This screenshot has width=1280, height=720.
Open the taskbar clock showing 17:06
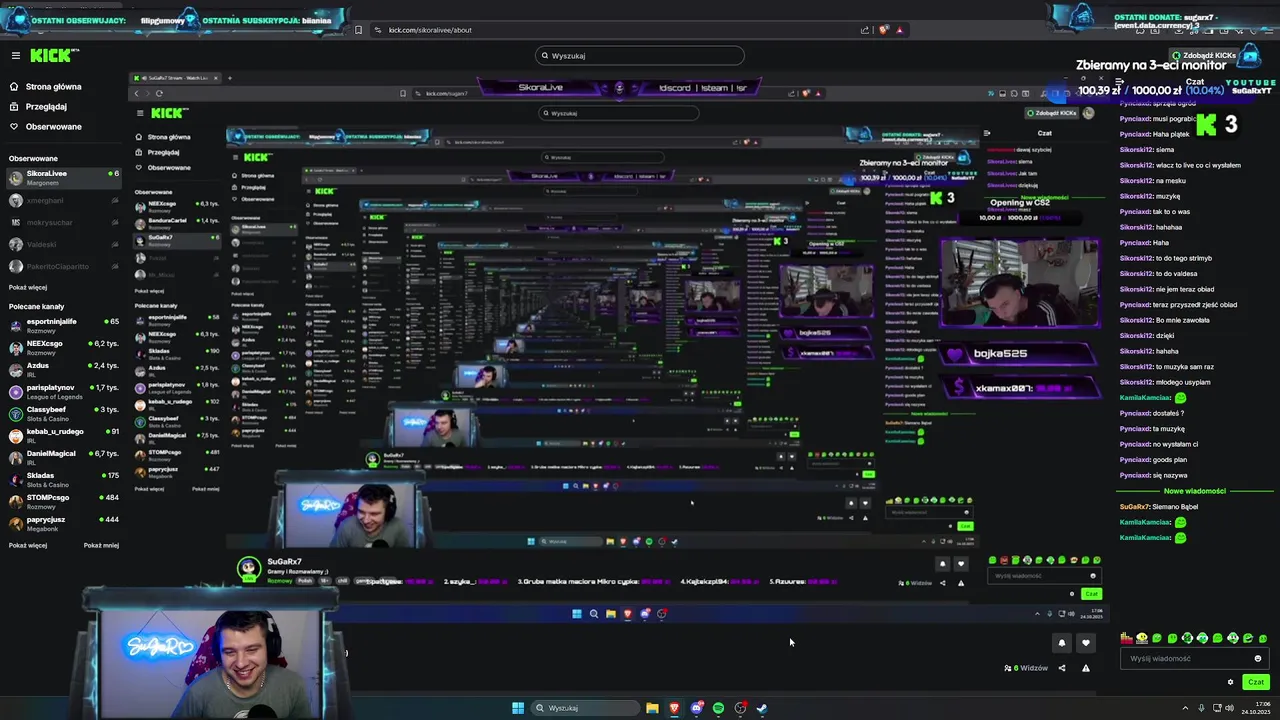click(1256, 708)
